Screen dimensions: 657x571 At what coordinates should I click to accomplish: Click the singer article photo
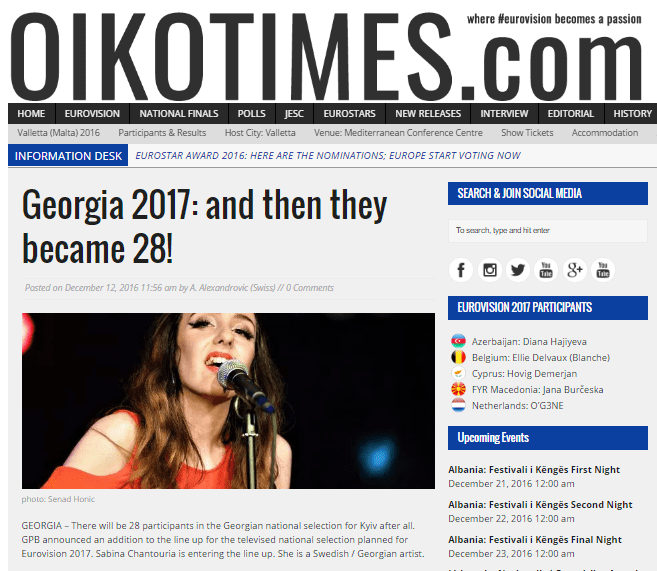click(x=228, y=401)
